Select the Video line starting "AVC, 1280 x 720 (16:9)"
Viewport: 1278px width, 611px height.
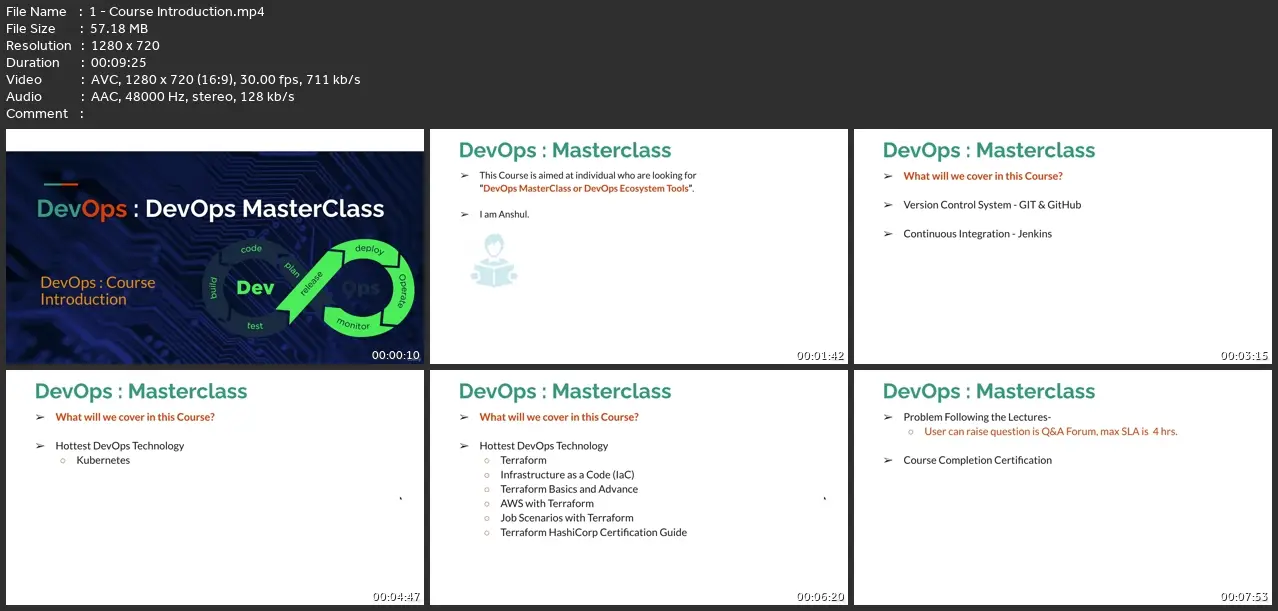click(225, 80)
